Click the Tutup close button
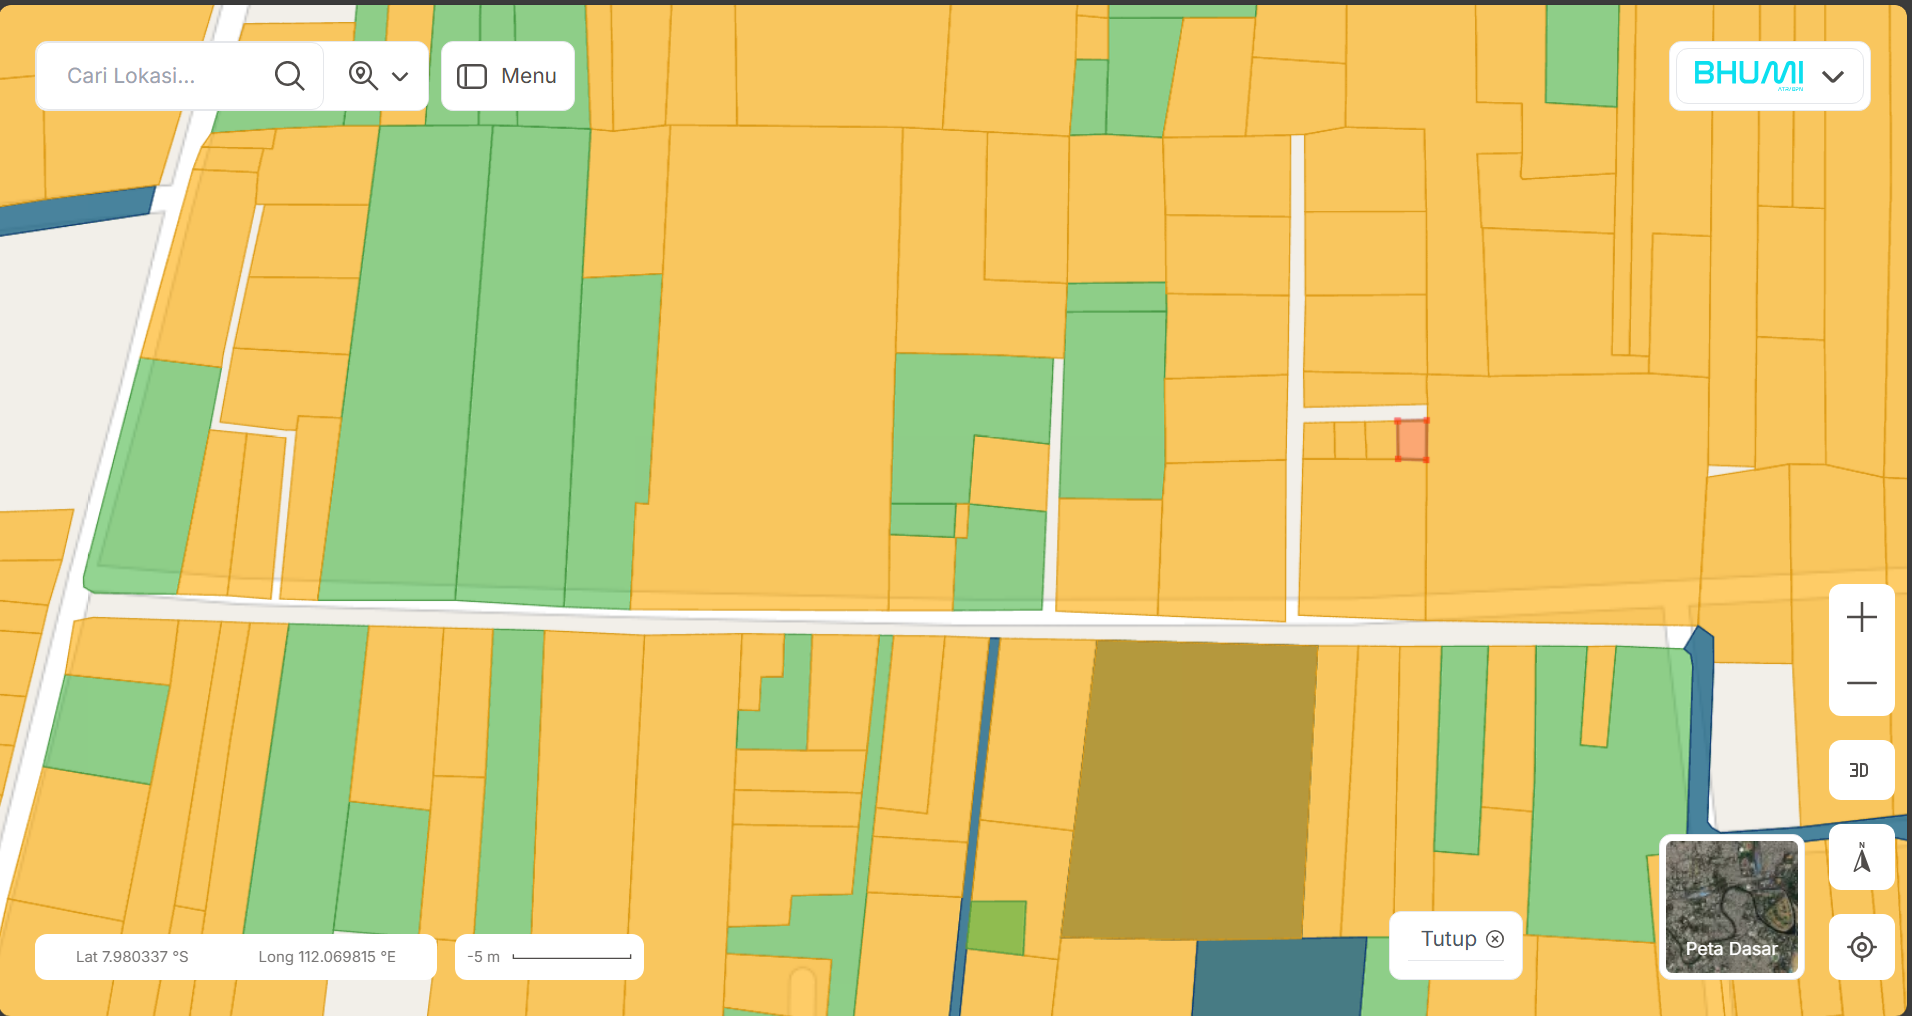This screenshot has width=1912, height=1016. coord(1461,939)
